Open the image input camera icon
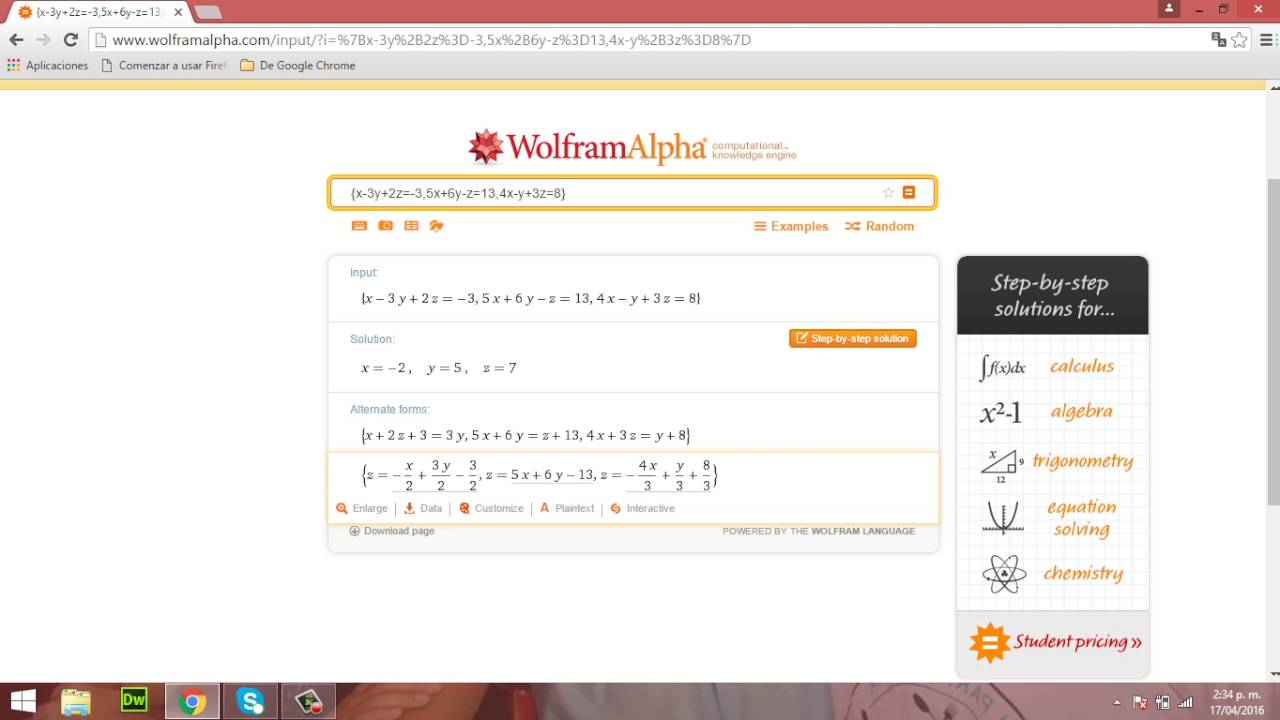Screen dimensions: 1280x720 tap(386, 226)
